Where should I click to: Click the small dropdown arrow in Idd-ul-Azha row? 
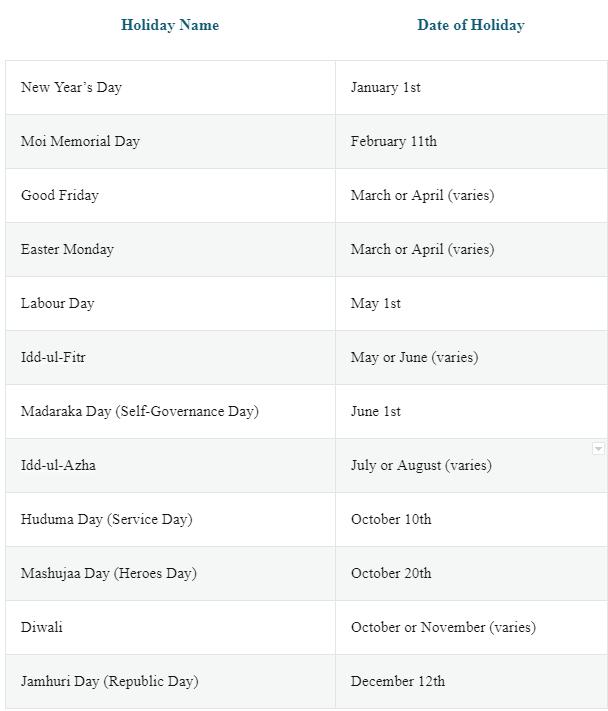tap(598, 449)
